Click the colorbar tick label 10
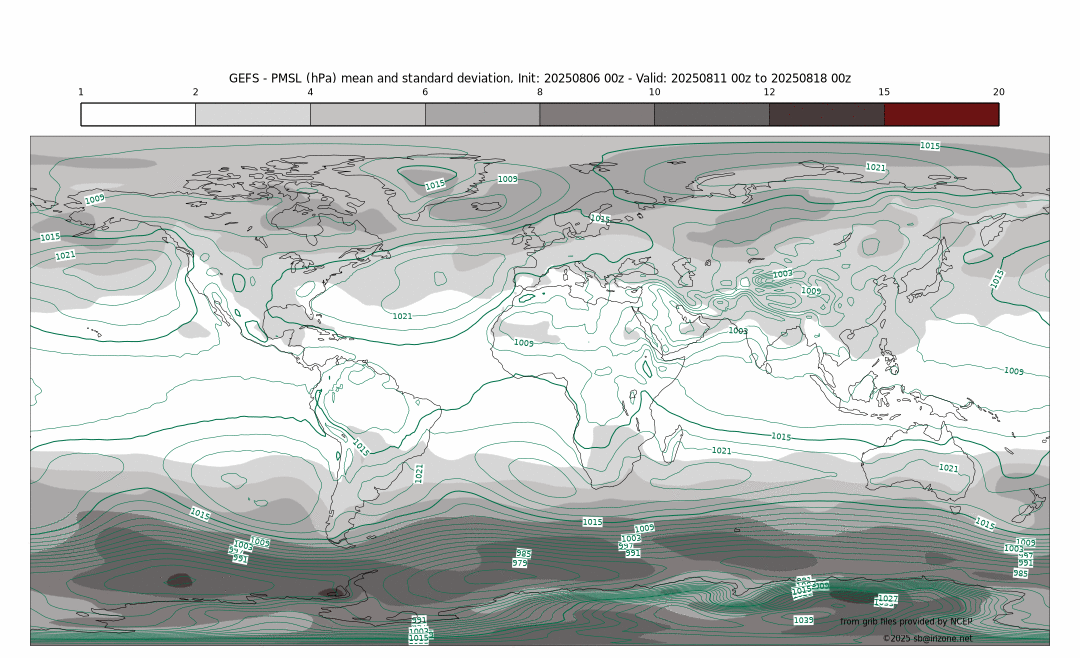This screenshot has height=658, width=1080. (x=654, y=92)
